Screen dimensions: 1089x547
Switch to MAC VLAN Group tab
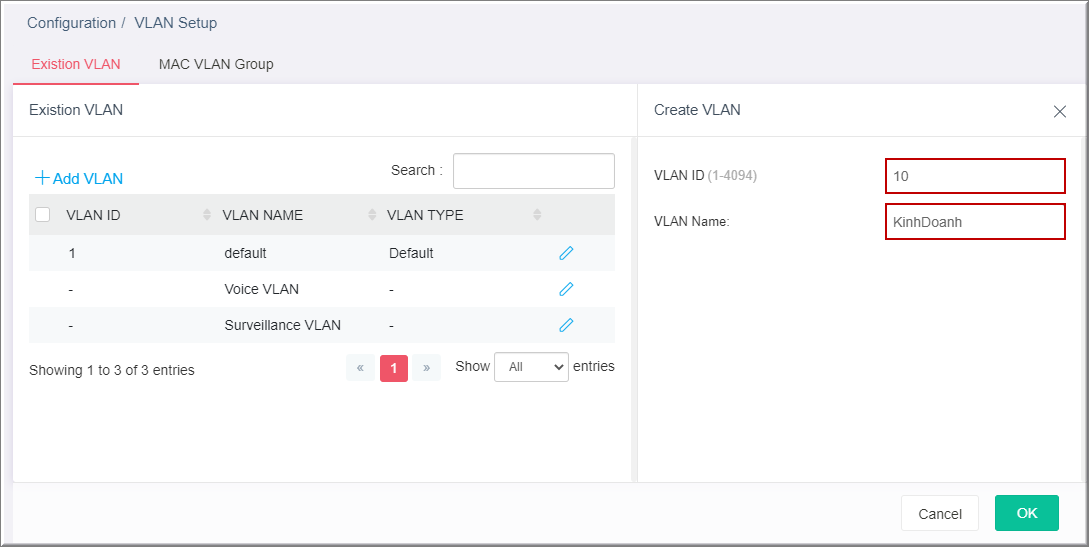coord(216,64)
